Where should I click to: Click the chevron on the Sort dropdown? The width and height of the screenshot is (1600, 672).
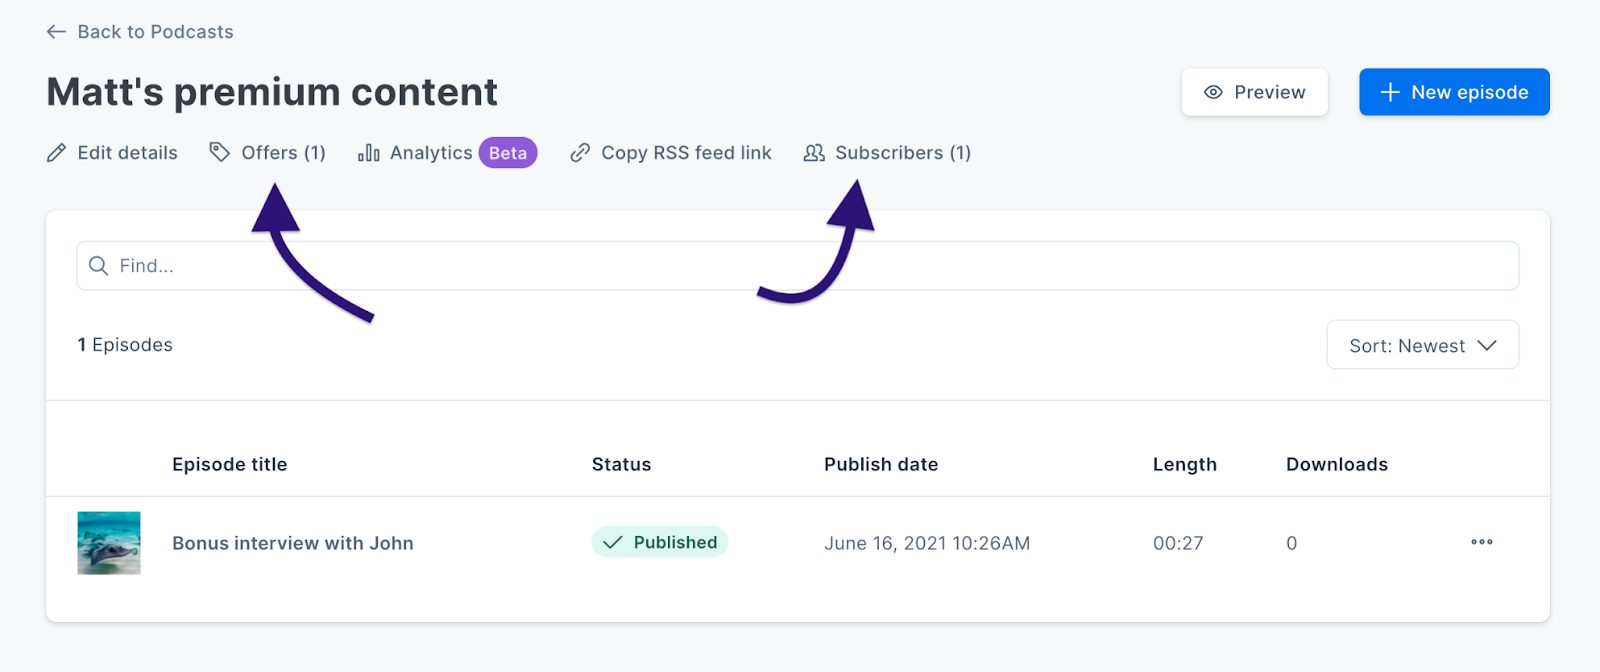(1487, 345)
